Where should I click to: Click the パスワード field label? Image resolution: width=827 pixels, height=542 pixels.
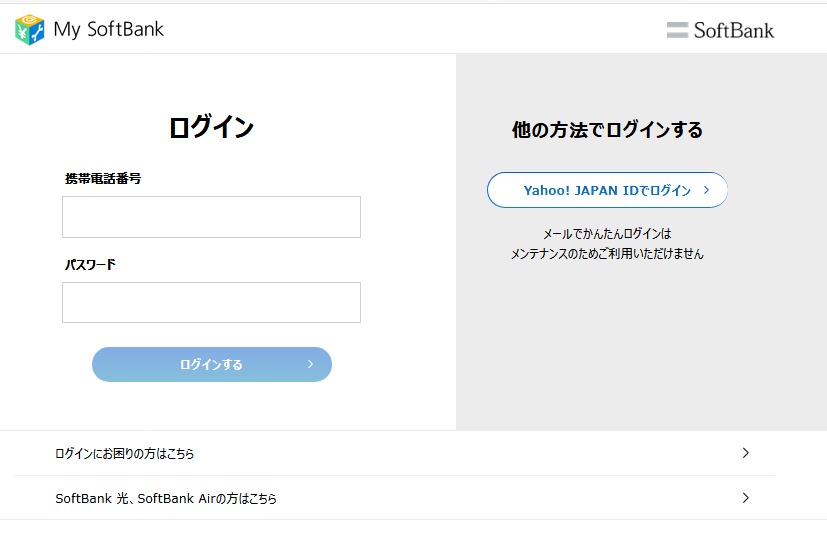91,265
